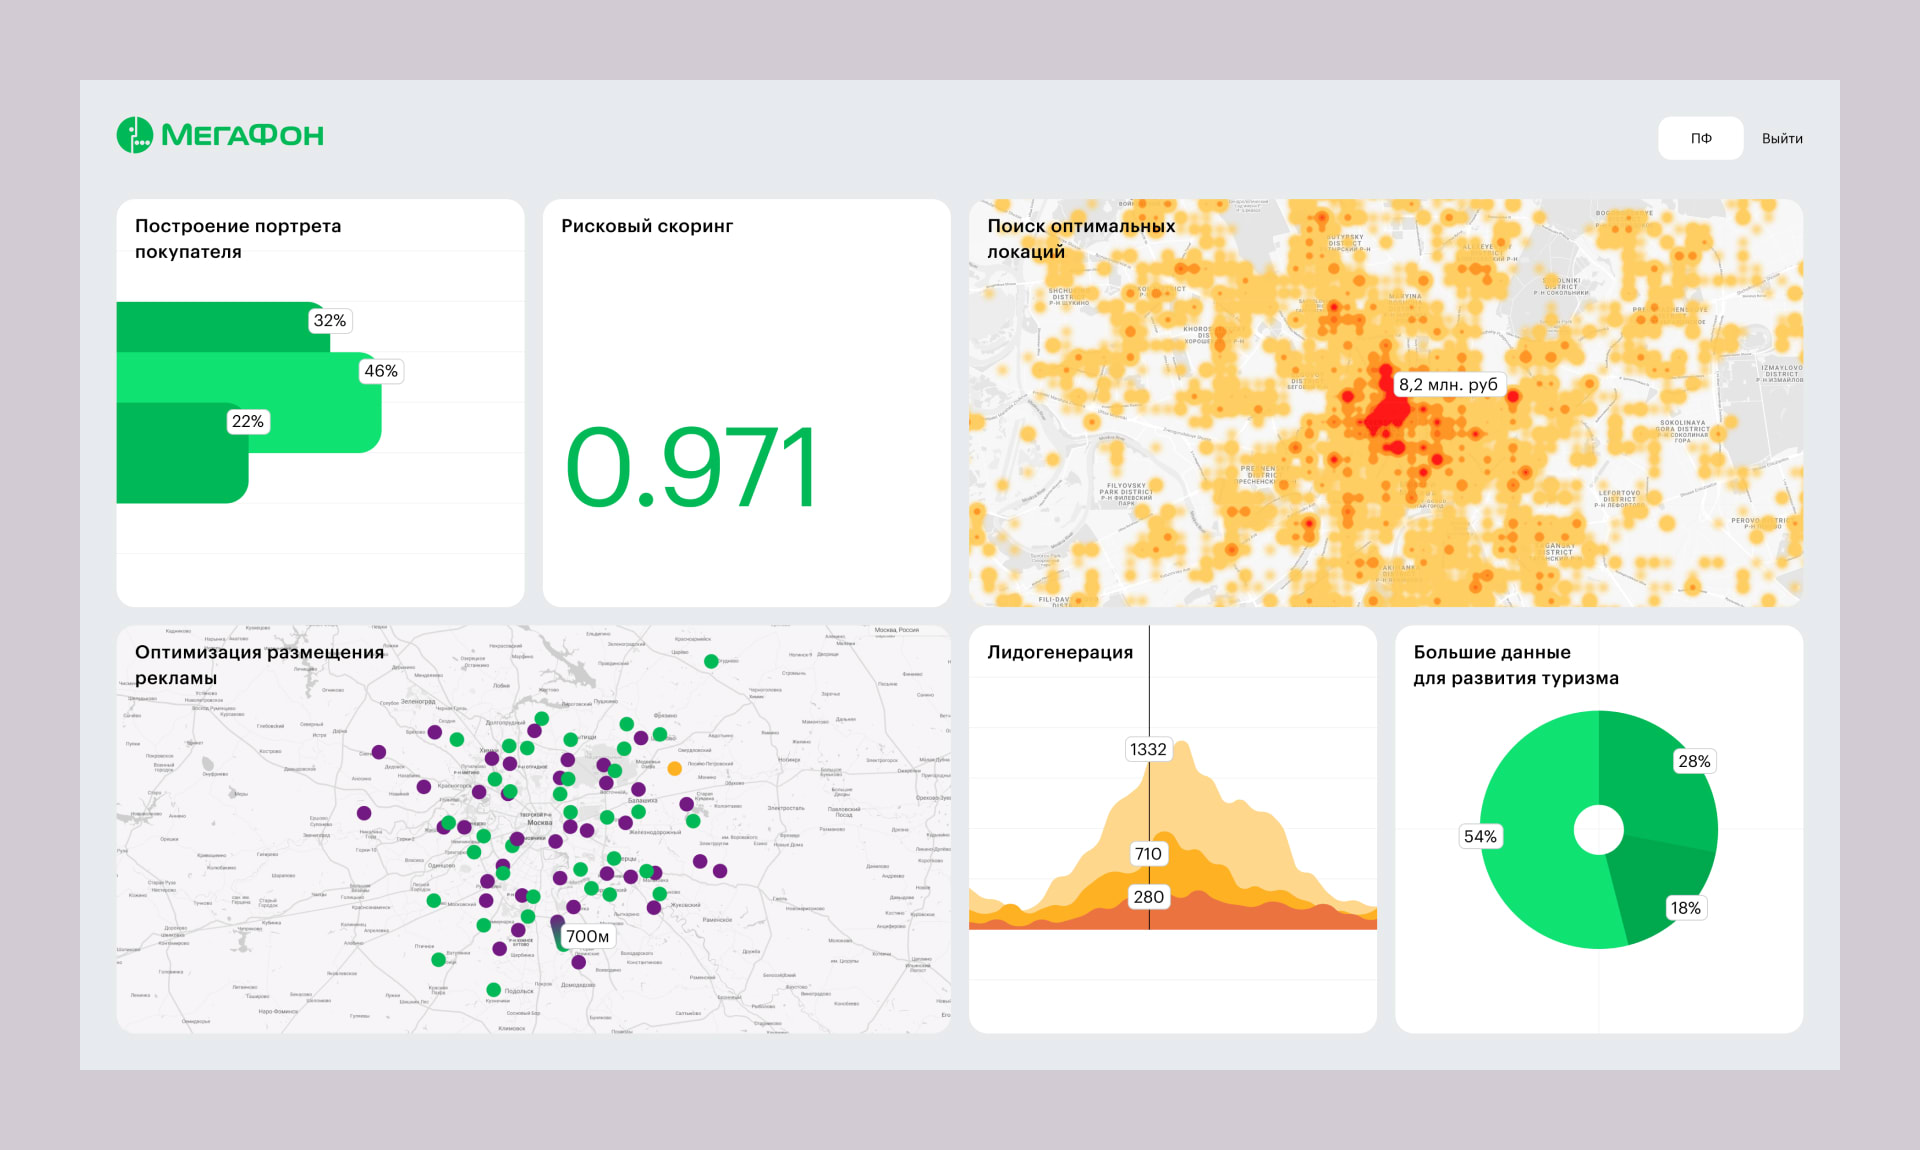The height and width of the screenshot is (1150, 1920).
Task: Click the Рисковый скоринг title
Action: (x=647, y=226)
